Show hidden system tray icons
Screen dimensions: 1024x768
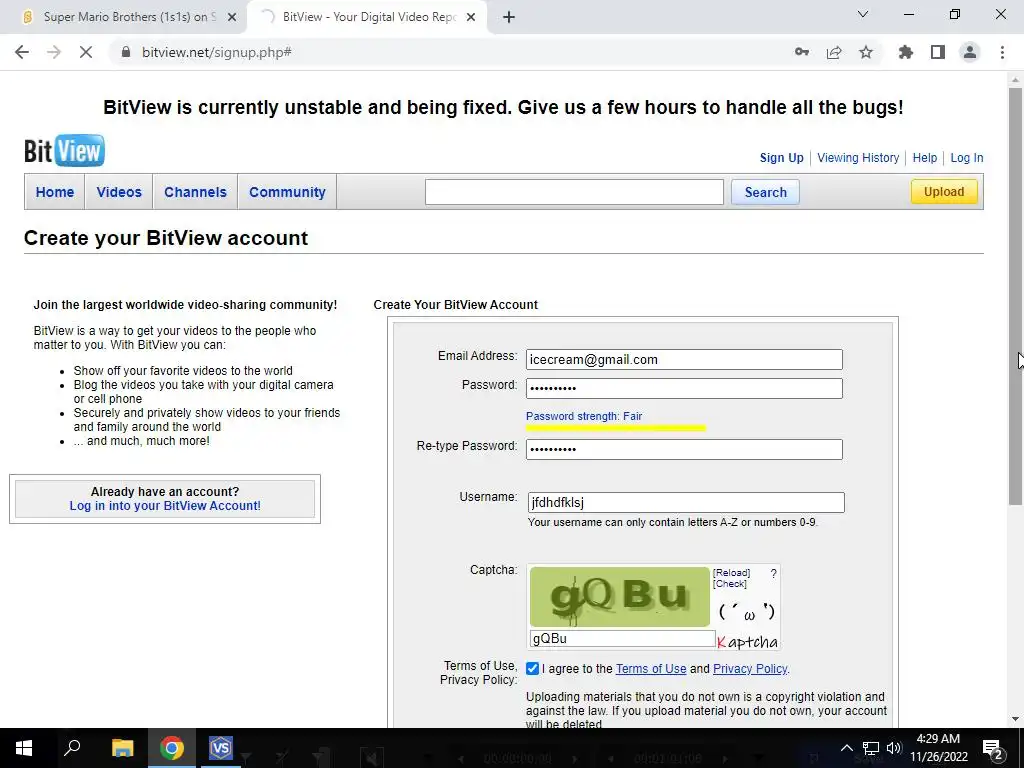click(x=846, y=748)
